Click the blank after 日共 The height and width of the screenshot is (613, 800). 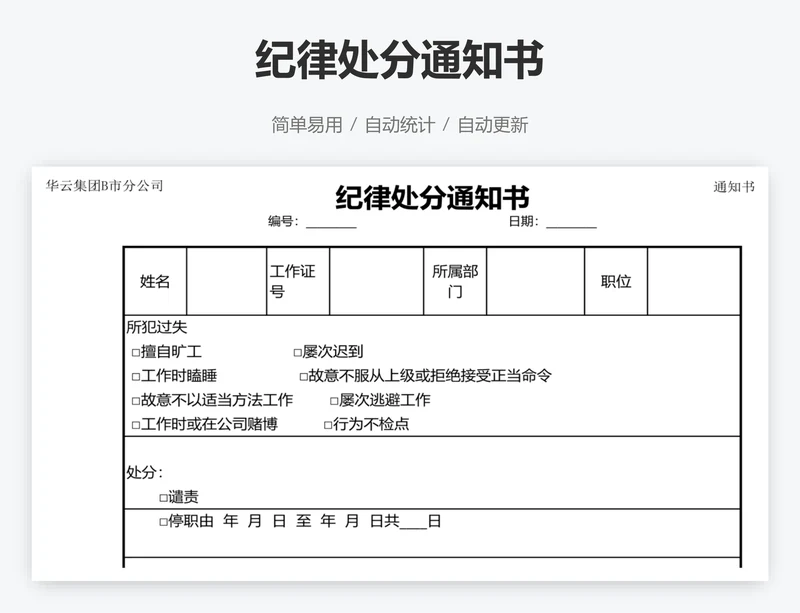[x=413, y=524]
